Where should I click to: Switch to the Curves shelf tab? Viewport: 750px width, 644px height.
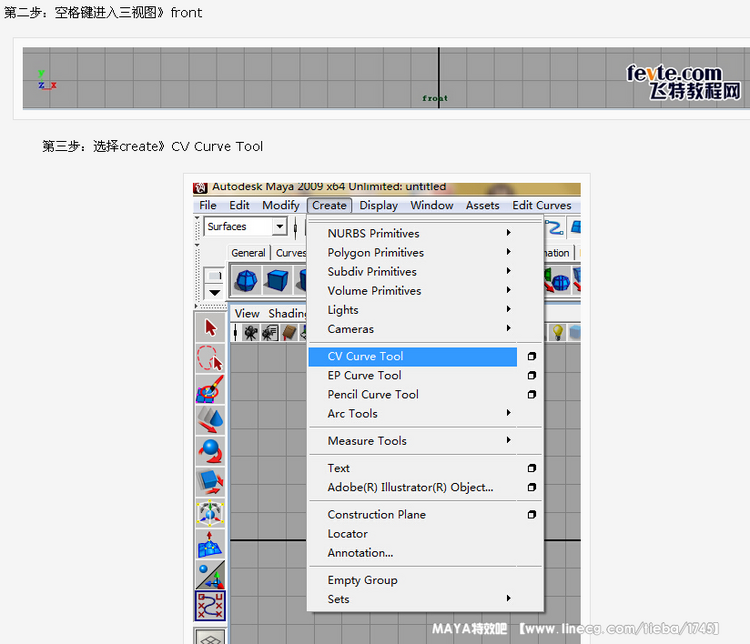[290, 253]
